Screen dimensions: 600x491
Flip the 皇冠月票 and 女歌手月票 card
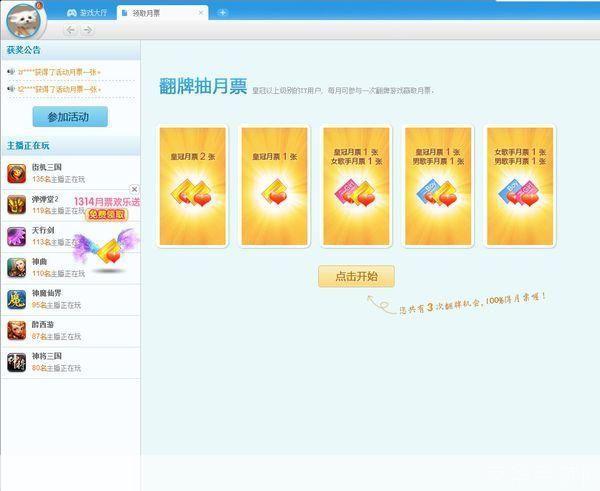point(356,186)
